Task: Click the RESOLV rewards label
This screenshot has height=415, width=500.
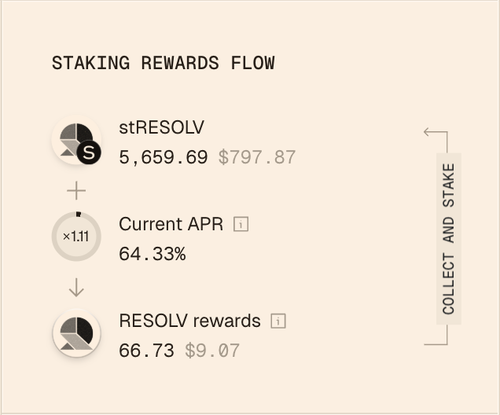Action: (x=190, y=321)
